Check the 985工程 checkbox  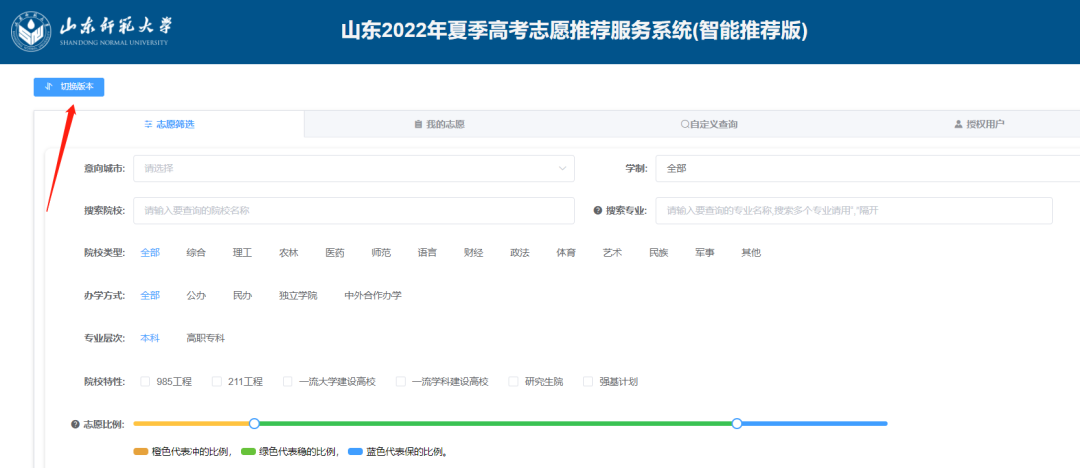pyautogui.click(x=145, y=381)
